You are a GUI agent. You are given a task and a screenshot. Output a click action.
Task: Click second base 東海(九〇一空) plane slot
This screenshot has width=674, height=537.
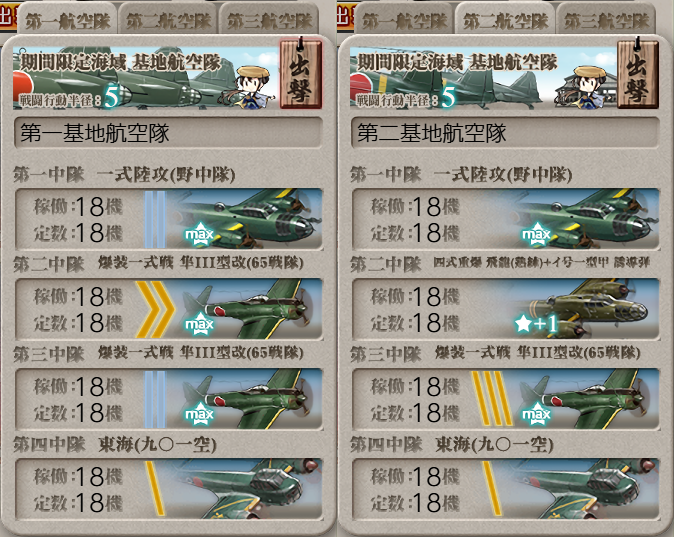[x=506, y=488]
